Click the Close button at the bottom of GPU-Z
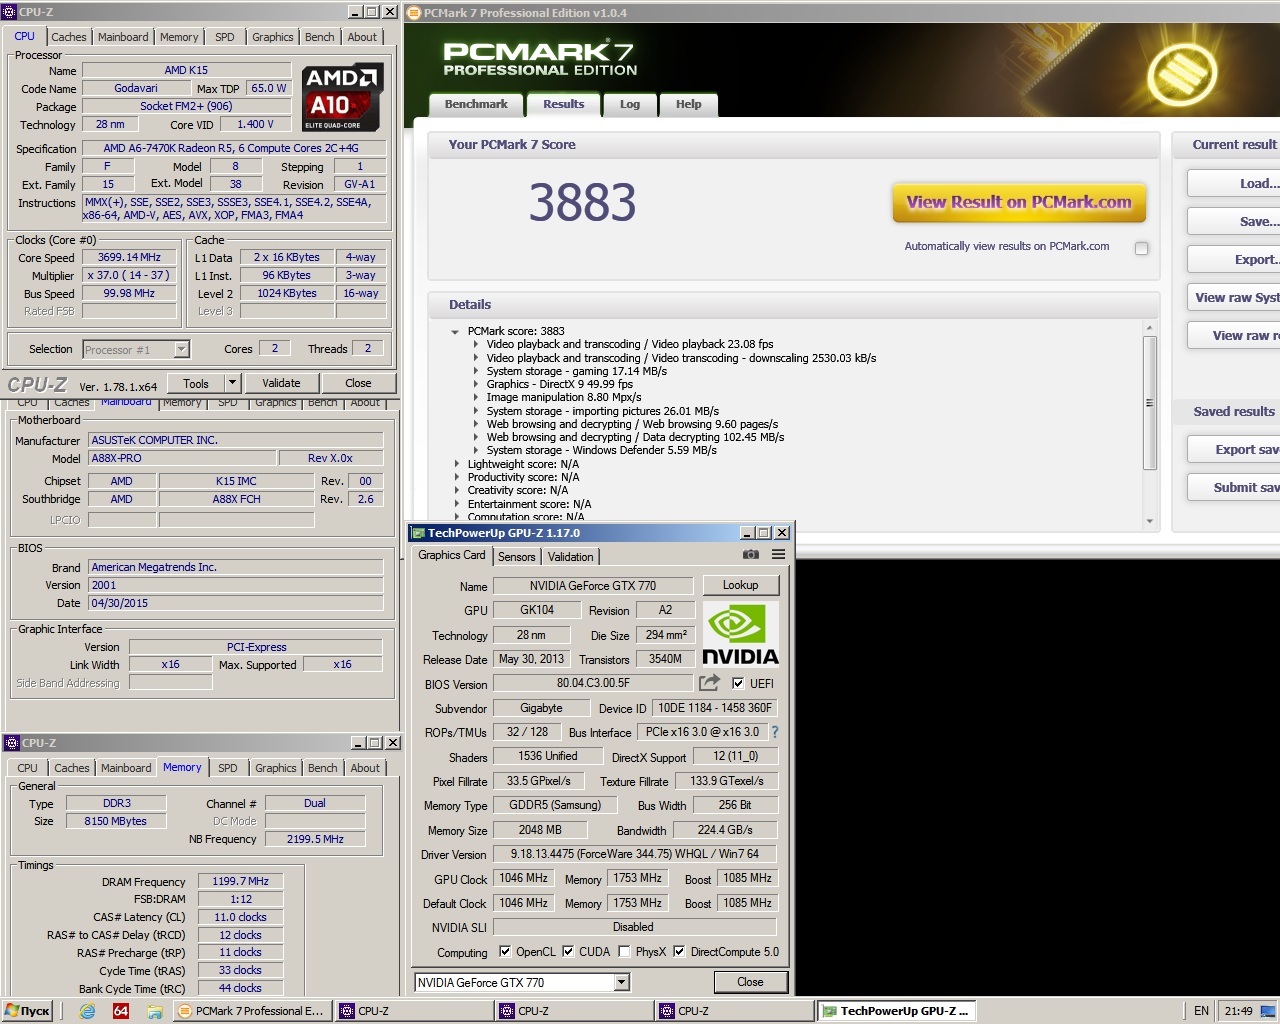 [750, 982]
